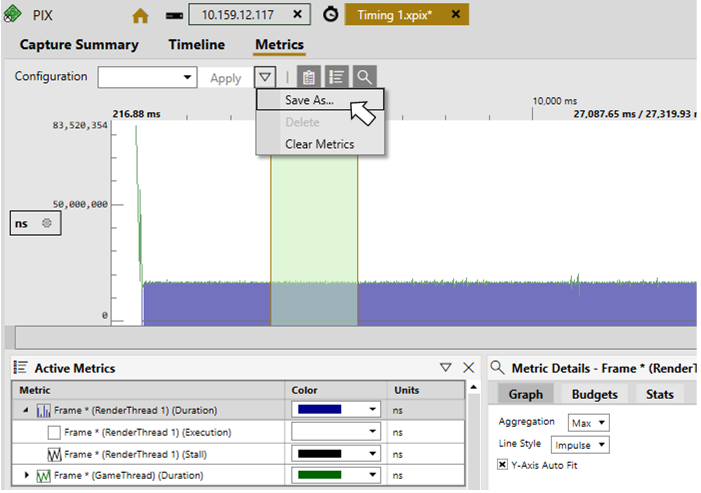Switch to the Timeline tab
Image resolution: width=701 pixels, height=493 pixels.
pyautogui.click(x=196, y=45)
